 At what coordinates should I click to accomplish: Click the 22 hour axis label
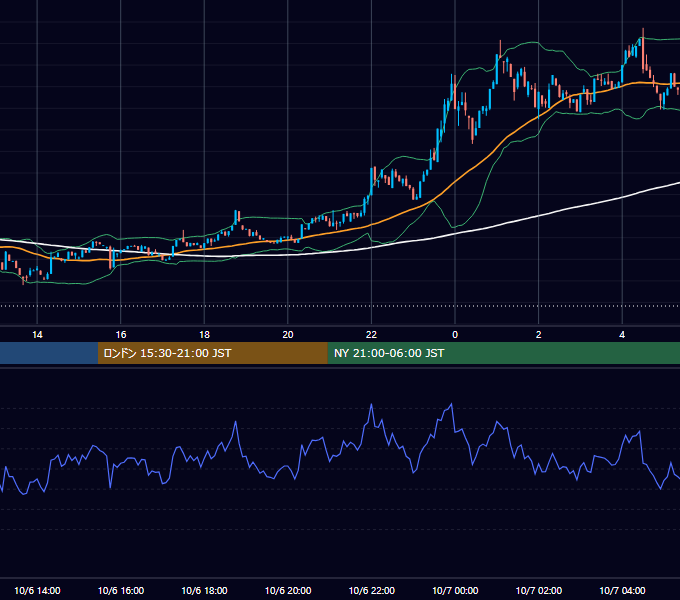tap(371, 335)
